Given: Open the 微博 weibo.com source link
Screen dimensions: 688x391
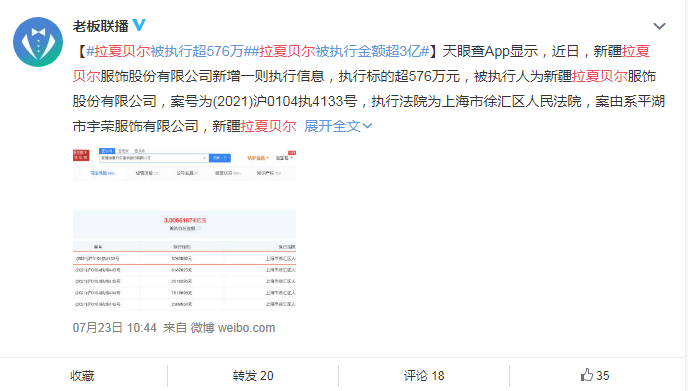Looking at the screenshot, I should (233, 328).
